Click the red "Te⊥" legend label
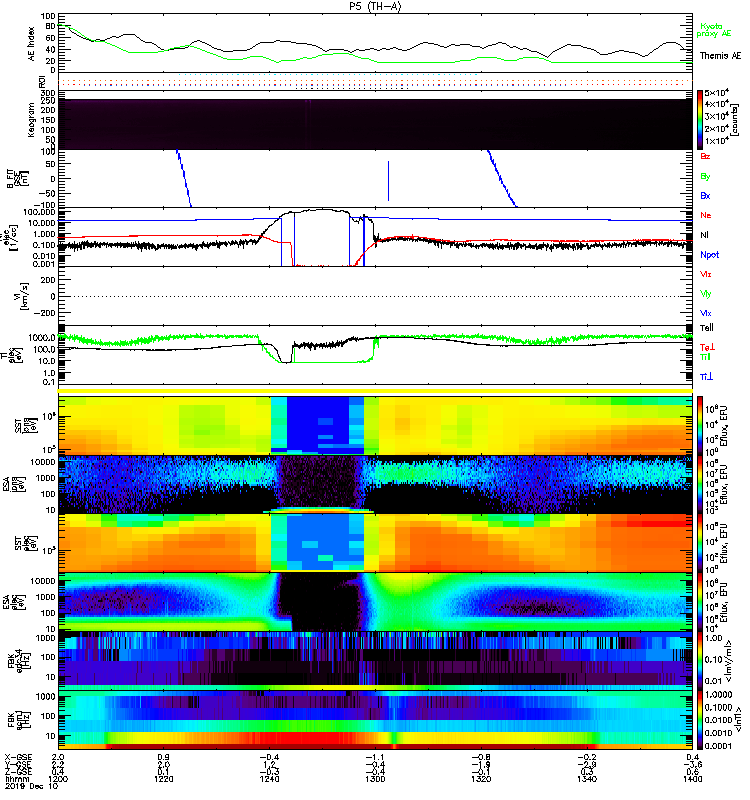 pos(707,347)
